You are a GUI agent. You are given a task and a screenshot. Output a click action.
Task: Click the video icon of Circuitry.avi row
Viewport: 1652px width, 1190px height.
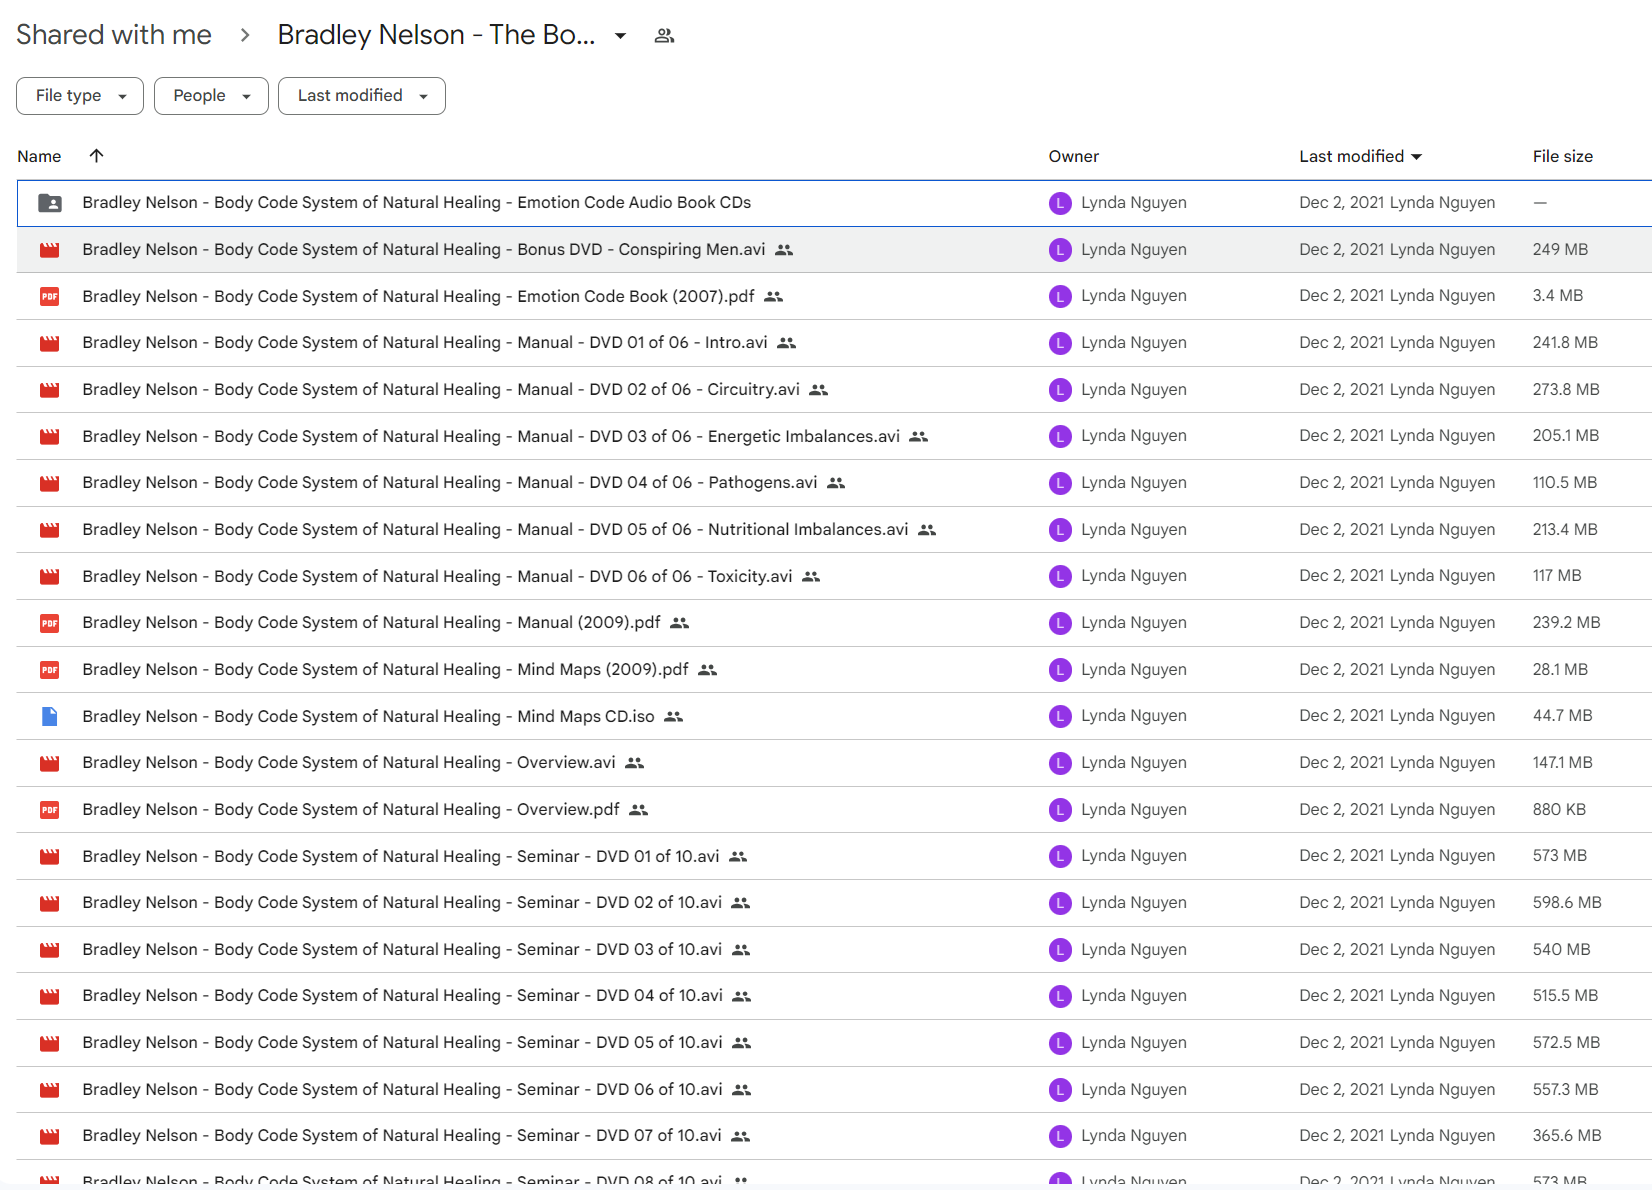pyautogui.click(x=49, y=390)
